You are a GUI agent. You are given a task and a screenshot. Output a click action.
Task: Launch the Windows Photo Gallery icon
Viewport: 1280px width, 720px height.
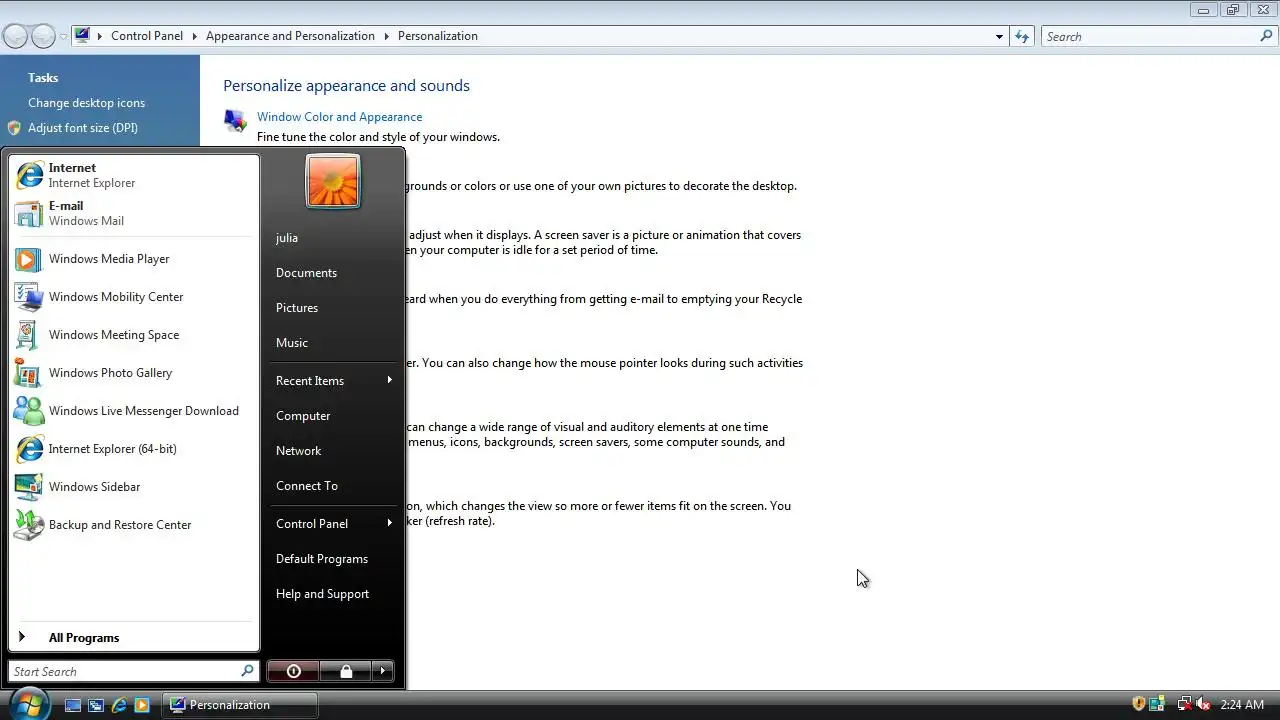coord(29,373)
